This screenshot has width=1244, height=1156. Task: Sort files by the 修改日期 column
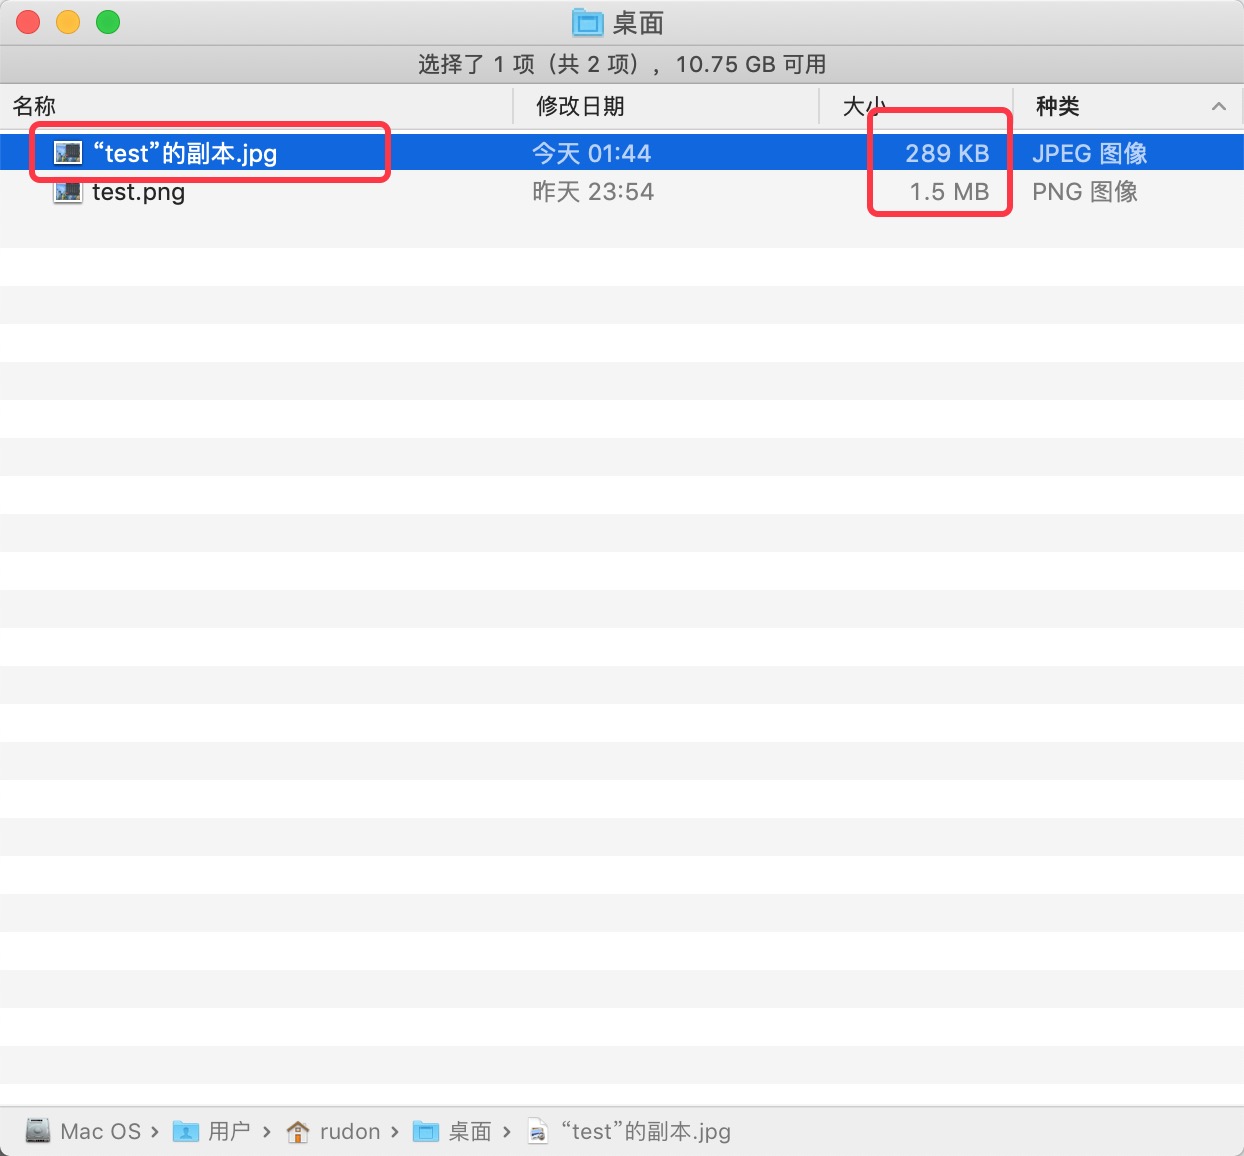tap(580, 106)
